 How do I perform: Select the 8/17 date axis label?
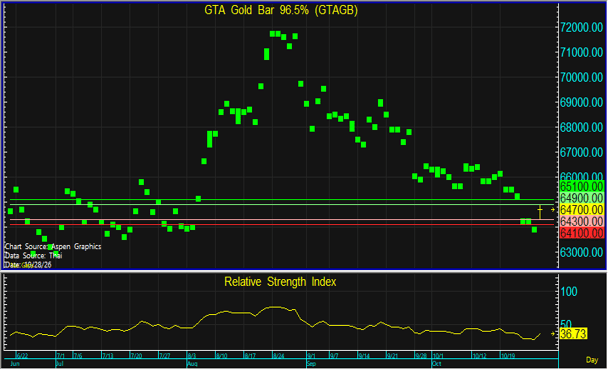[250, 356]
